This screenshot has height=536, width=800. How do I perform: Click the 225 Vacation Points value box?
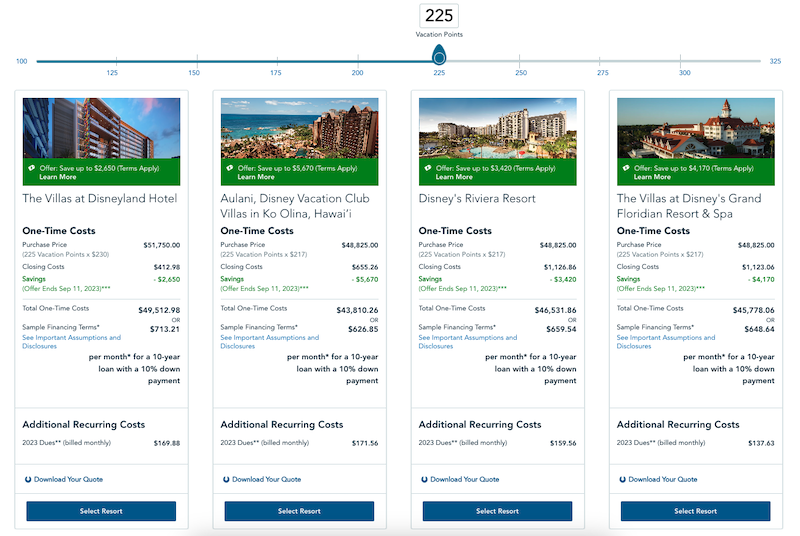coord(439,15)
